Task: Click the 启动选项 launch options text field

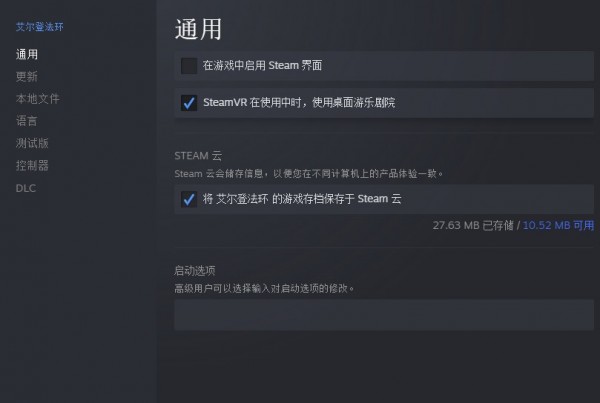Action: [383, 315]
